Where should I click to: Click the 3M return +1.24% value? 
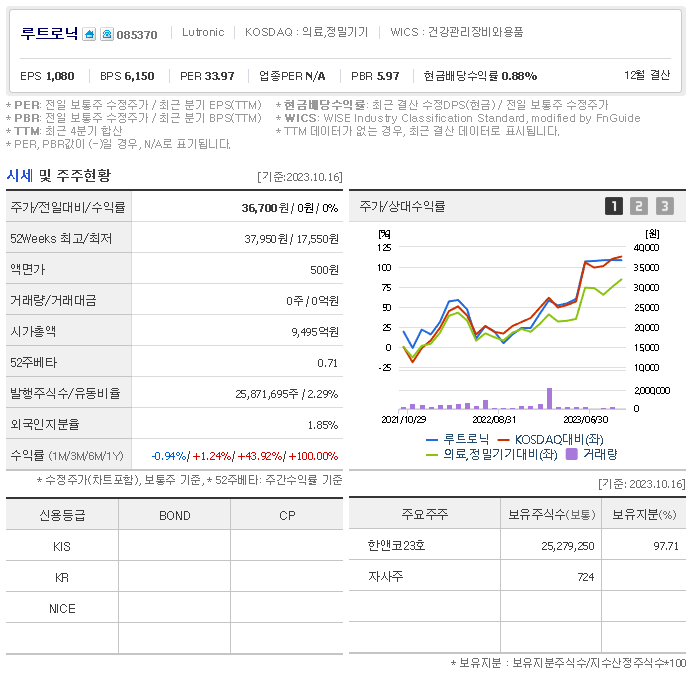click(212, 456)
